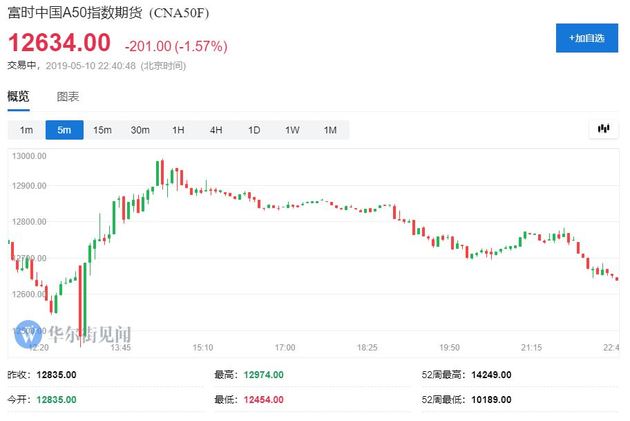Switch to the 图表 tab
The height and width of the screenshot is (421, 630).
(x=68, y=96)
